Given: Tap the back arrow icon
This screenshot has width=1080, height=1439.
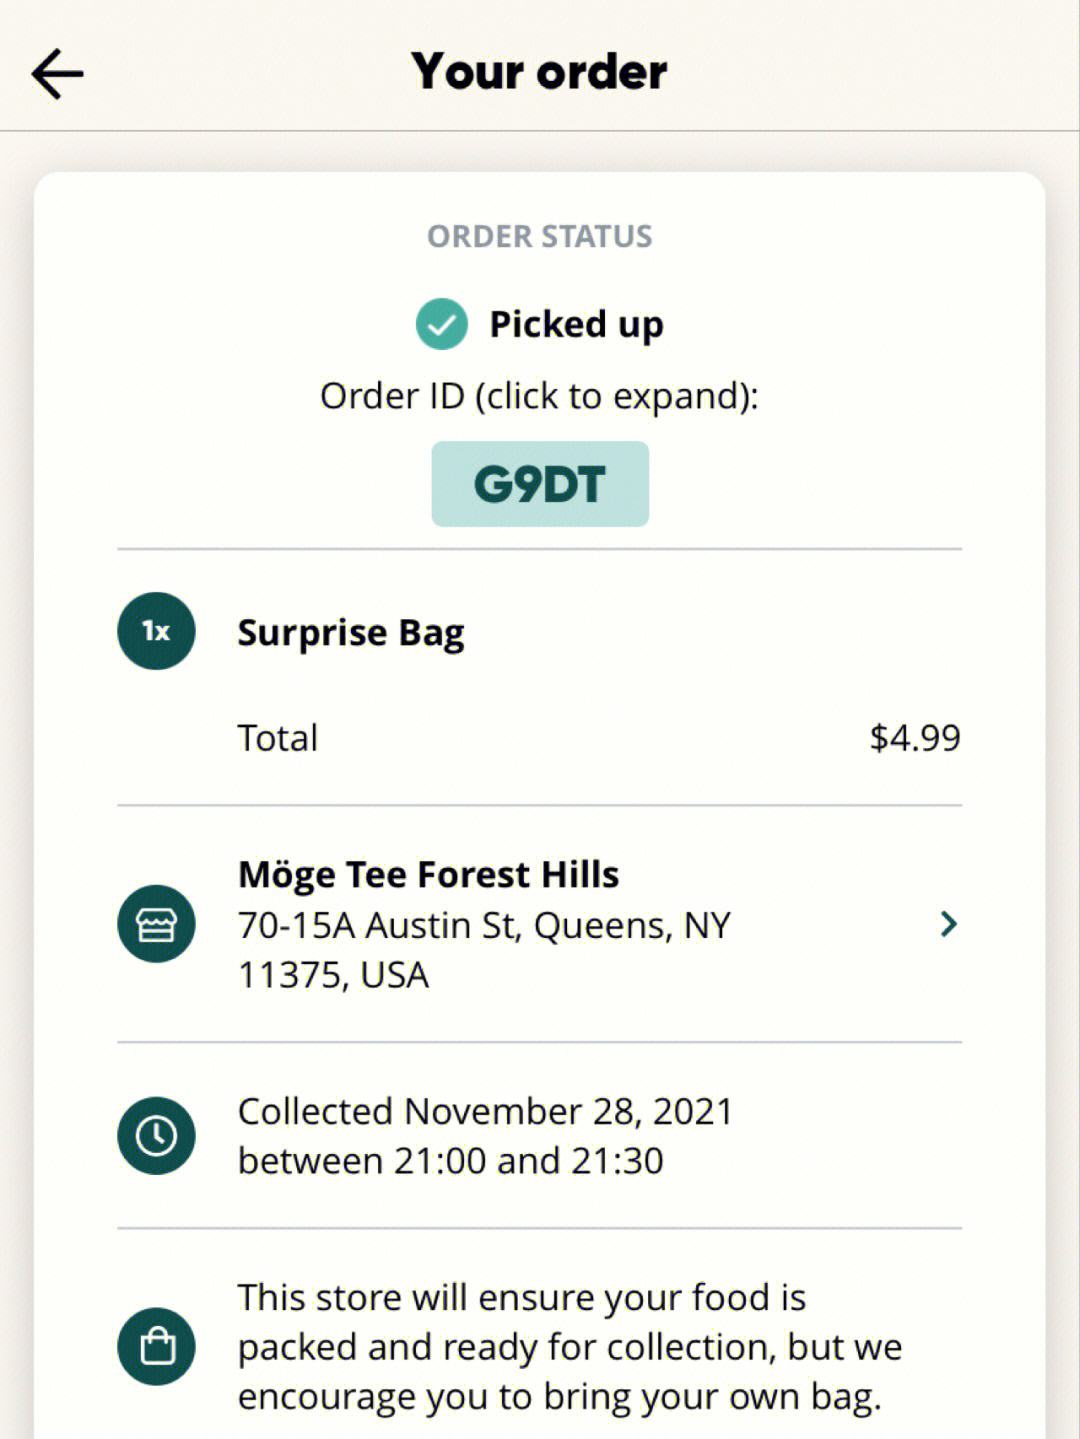Looking at the screenshot, I should 57,74.
